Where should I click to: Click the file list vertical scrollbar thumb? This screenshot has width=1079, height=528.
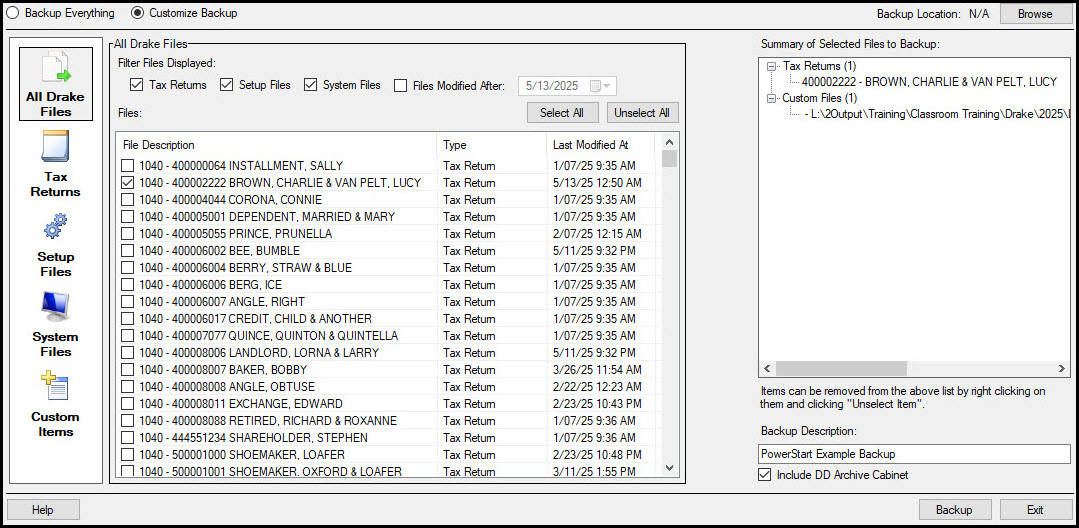point(669,159)
